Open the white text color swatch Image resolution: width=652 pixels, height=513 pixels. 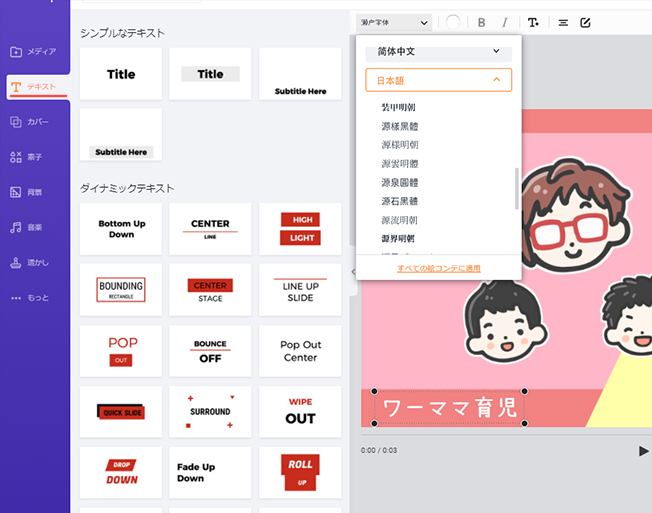pyautogui.click(x=453, y=22)
